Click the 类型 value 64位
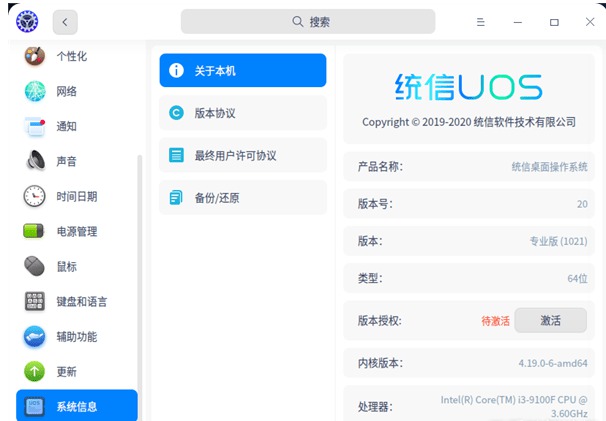The height and width of the screenshot is (421, 606). [577, 278]
